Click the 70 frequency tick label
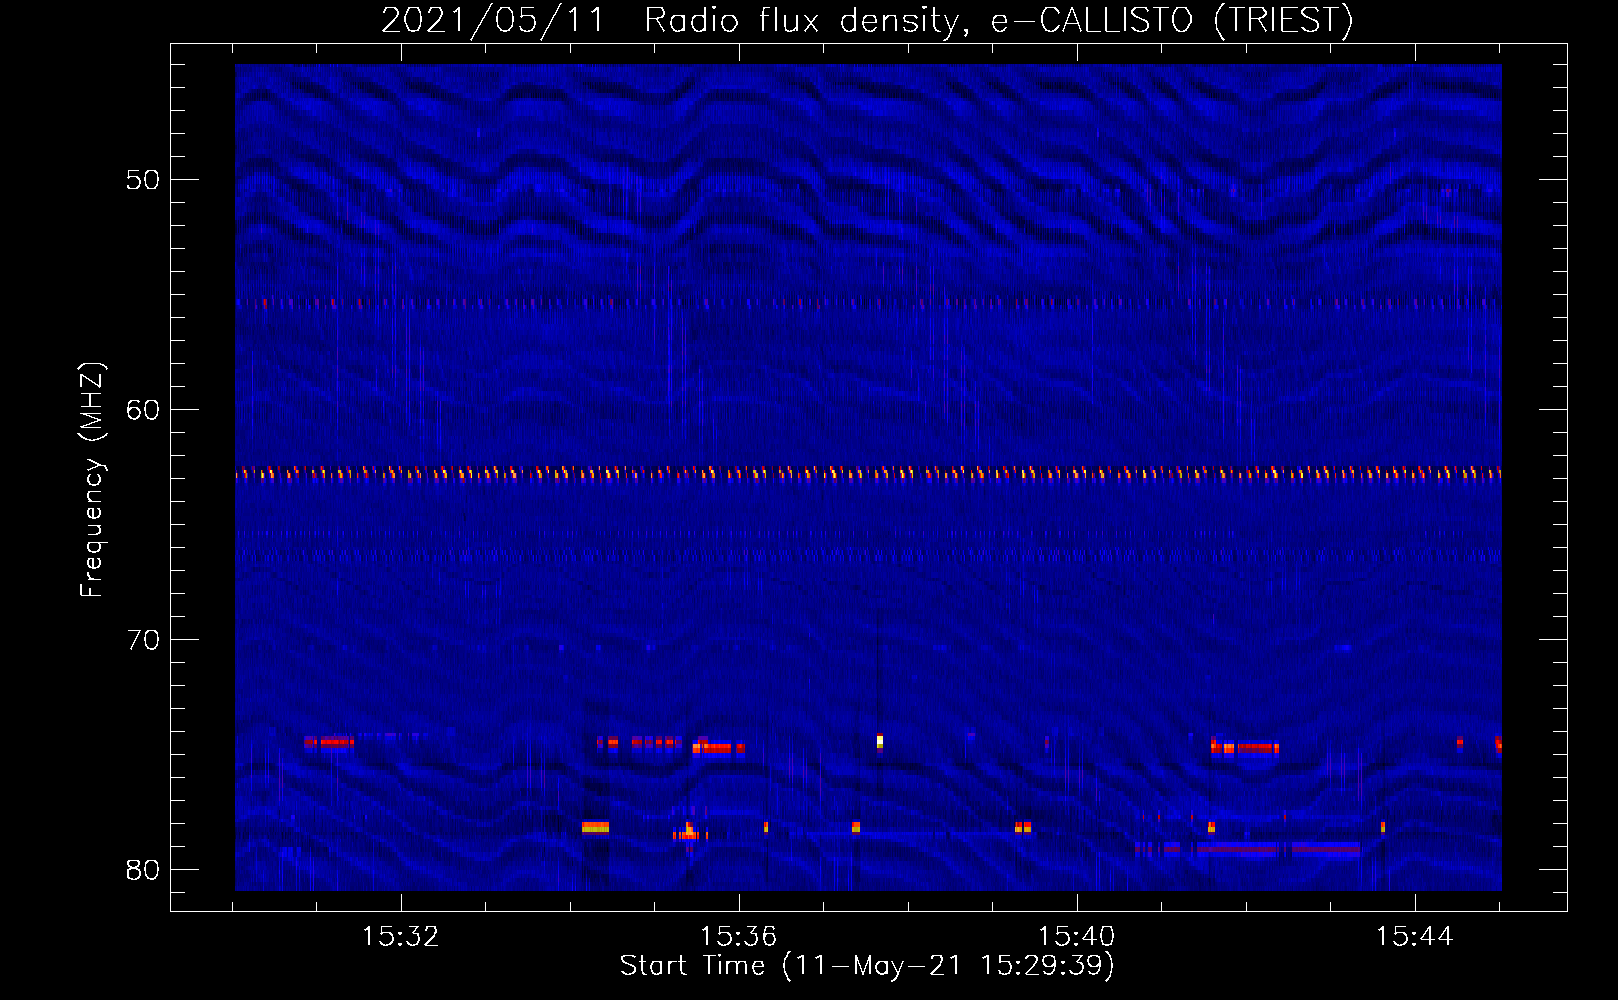Viewport: 1618px width, 1000px height. 143,640
